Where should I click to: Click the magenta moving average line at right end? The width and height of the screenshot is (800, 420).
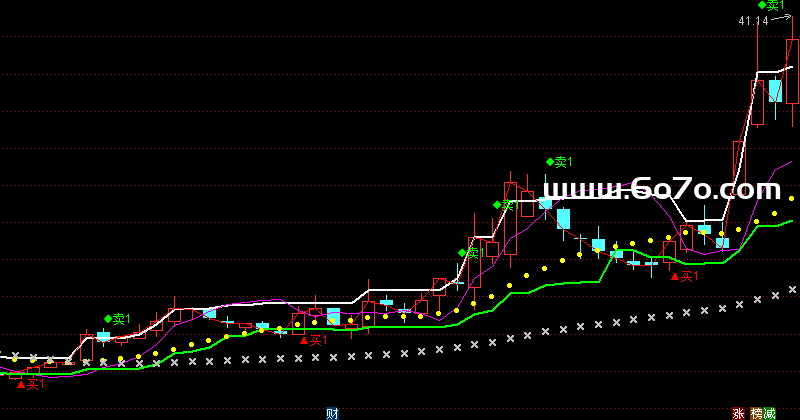[790, 161]
